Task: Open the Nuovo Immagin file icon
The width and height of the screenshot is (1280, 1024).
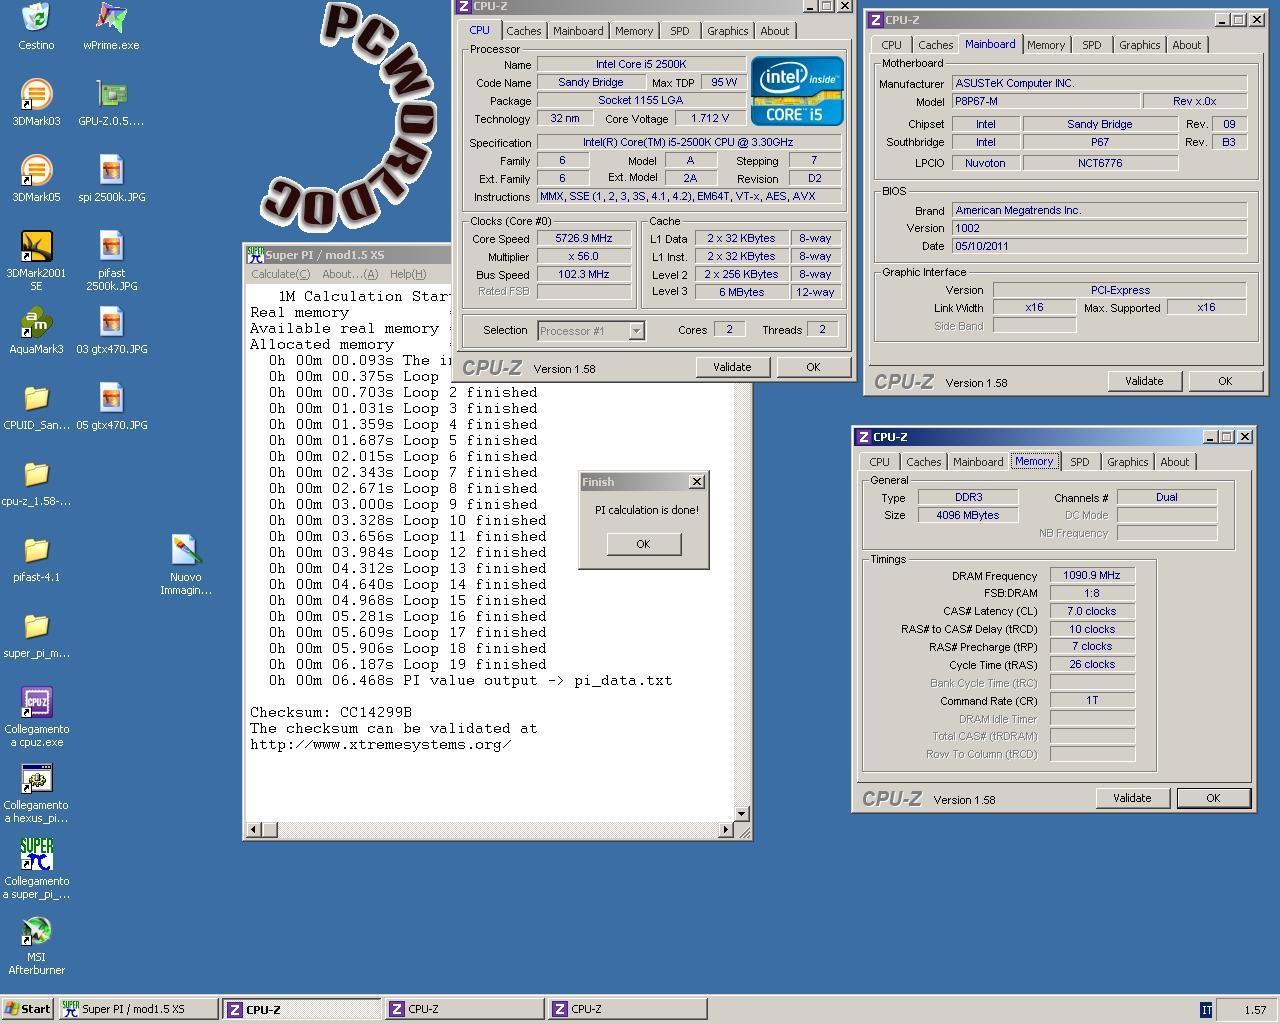Action: [x=186, y=565]
